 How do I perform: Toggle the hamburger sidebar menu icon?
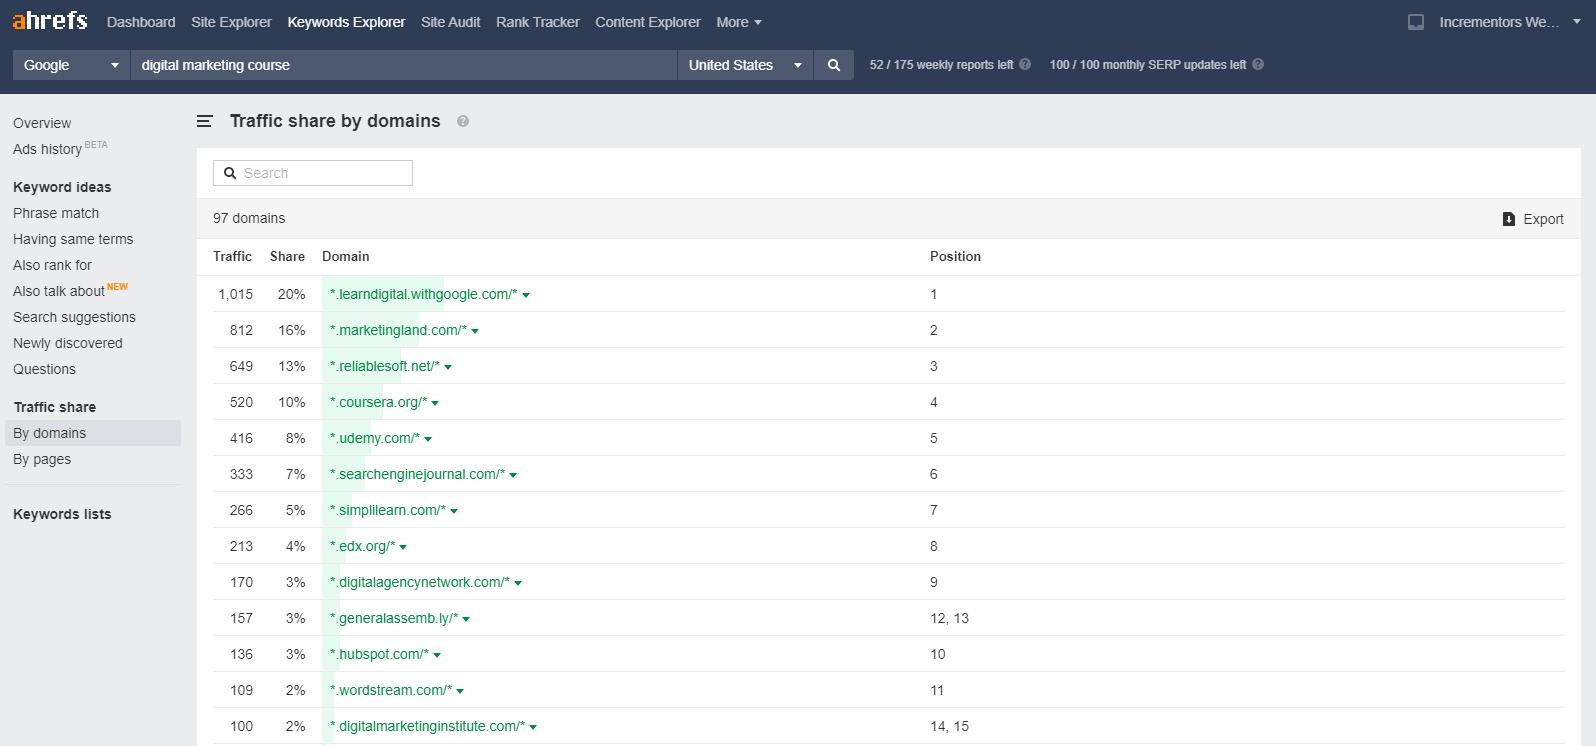click(205, 121)
